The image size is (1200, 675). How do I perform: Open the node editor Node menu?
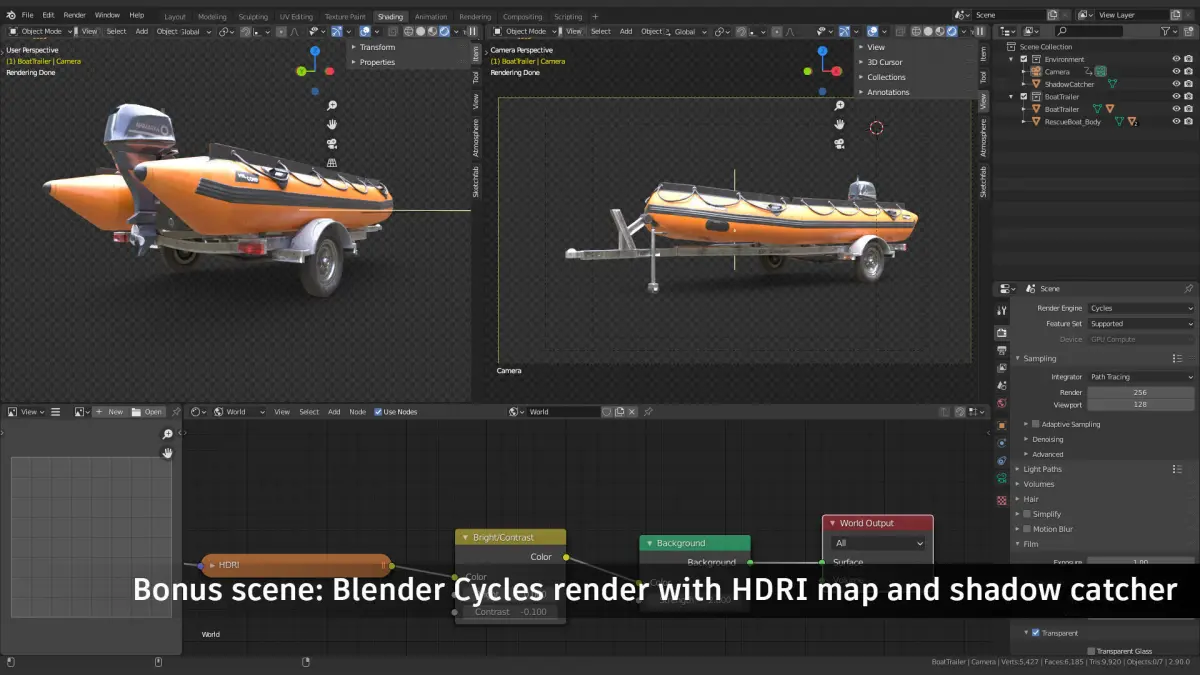(x=357, y=412)
